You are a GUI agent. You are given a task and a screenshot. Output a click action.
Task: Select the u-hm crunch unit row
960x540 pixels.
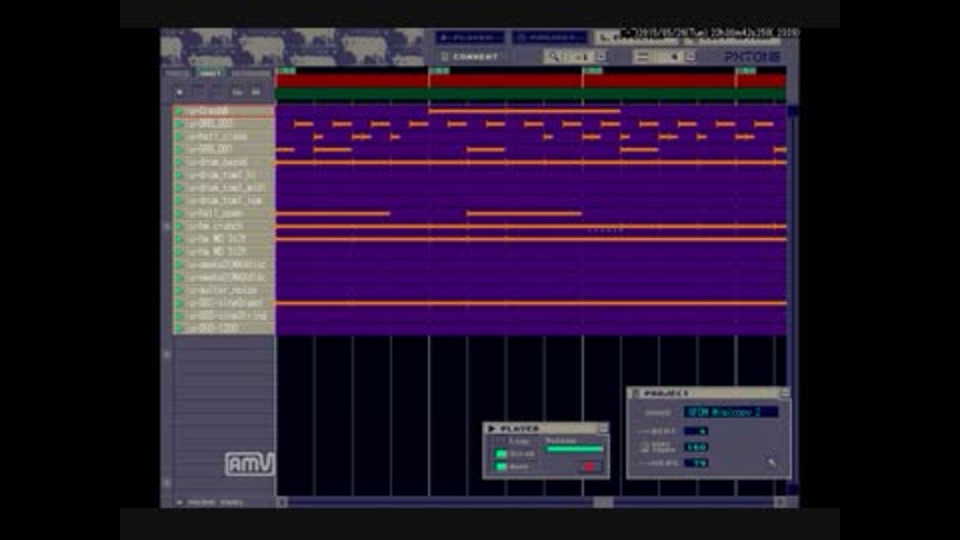(x=223, y=227)
